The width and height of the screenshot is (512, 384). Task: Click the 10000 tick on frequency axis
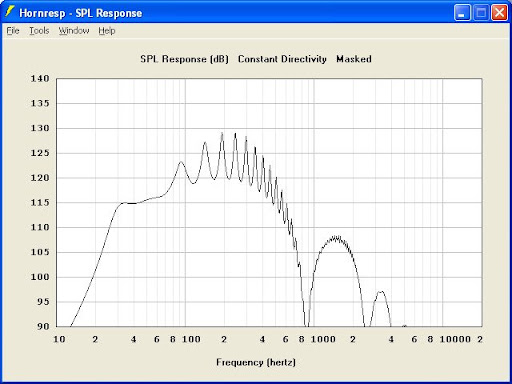coord(455,339)
